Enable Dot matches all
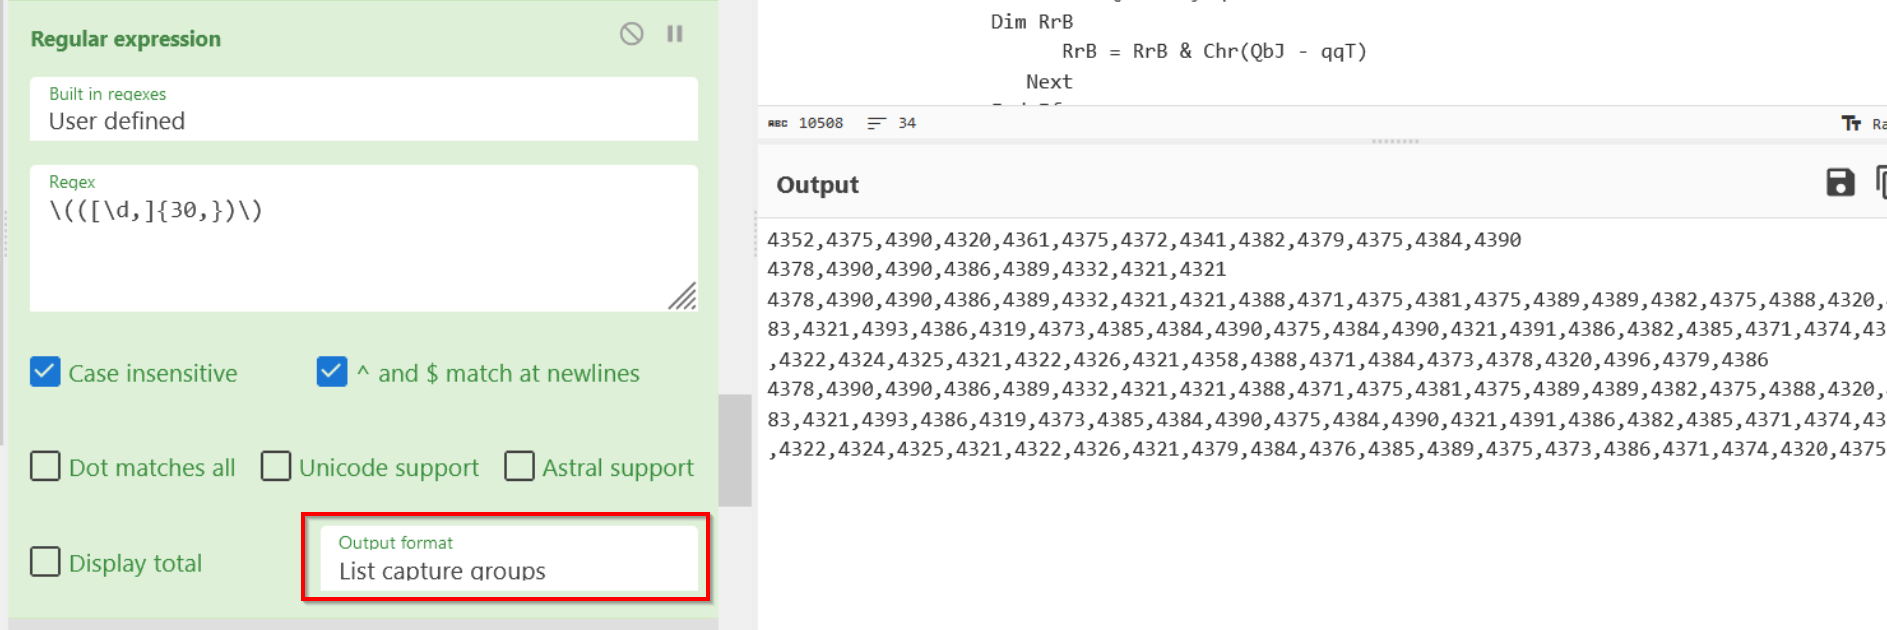 tap(45, 466)
